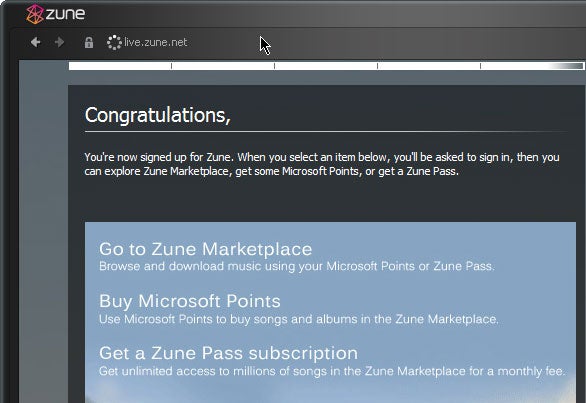Click the Get unlimited access description line
The image size is (586, 403).
pos(332,371)
